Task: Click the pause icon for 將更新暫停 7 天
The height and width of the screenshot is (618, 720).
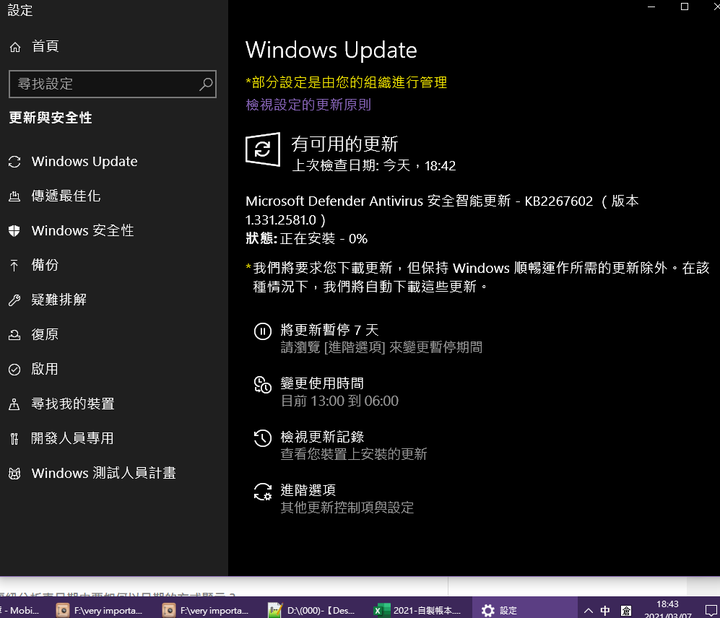Action: [263, 331]
